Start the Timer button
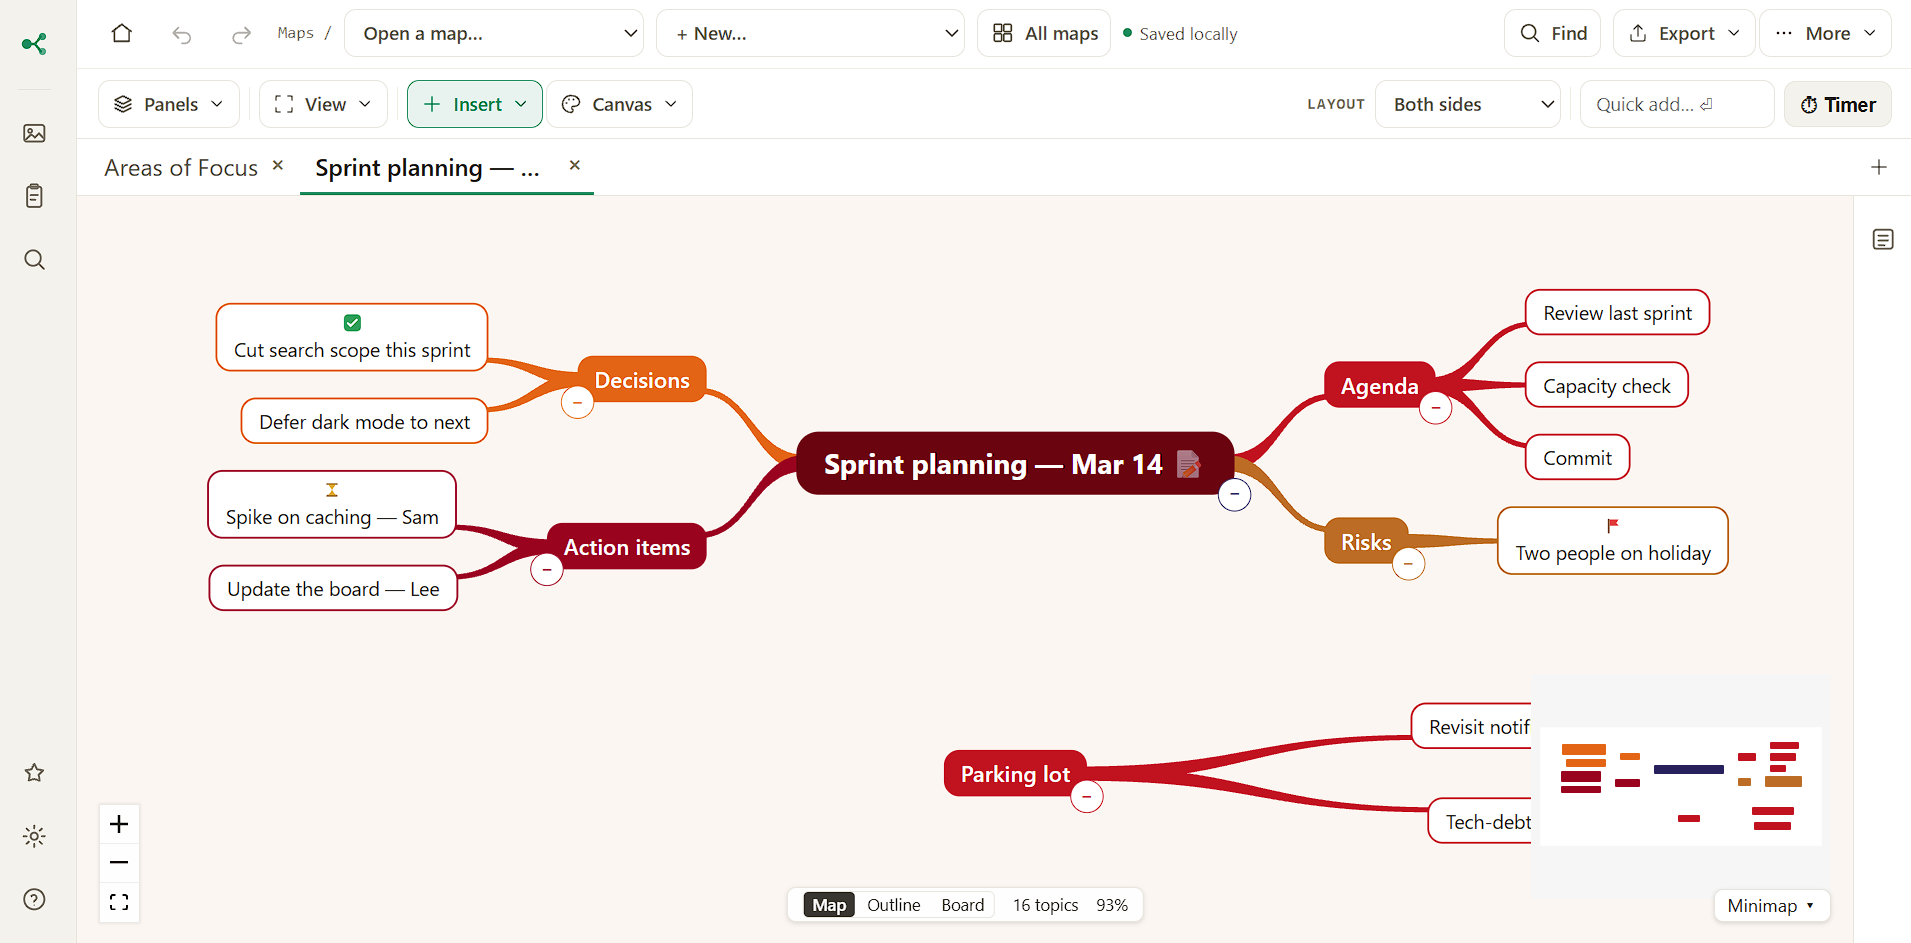The height and width of the screenshot is (943, 1911). click(1838, 104)
